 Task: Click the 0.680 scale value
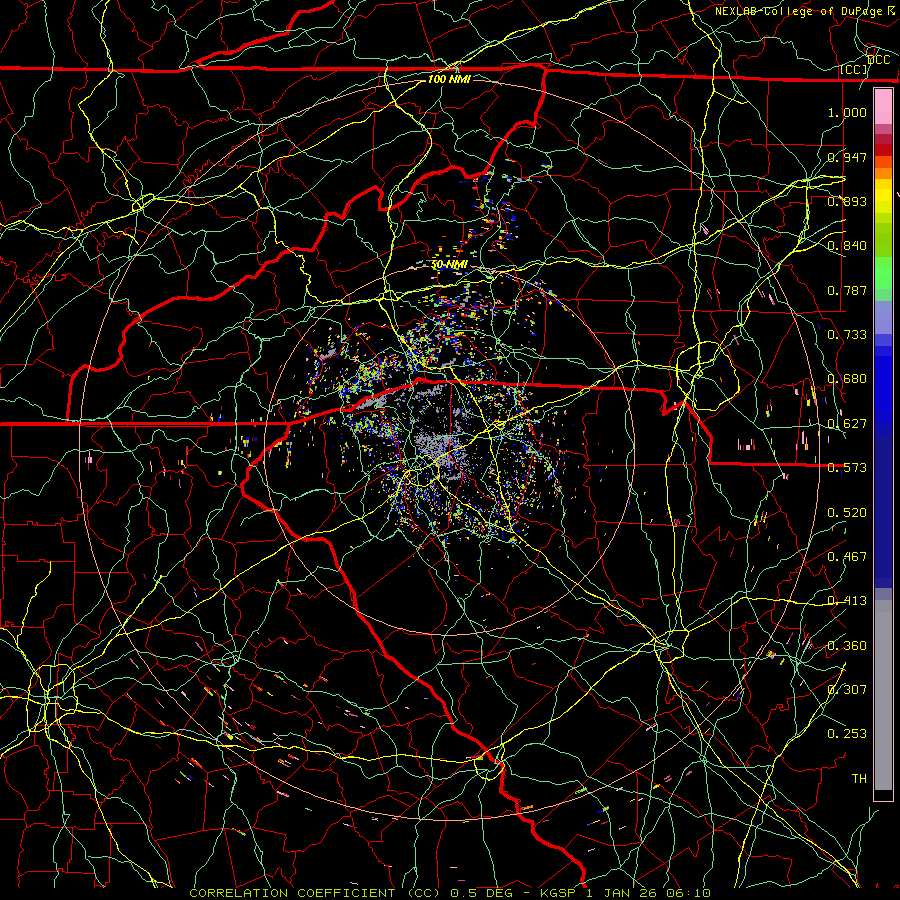[x=847, y=378]
